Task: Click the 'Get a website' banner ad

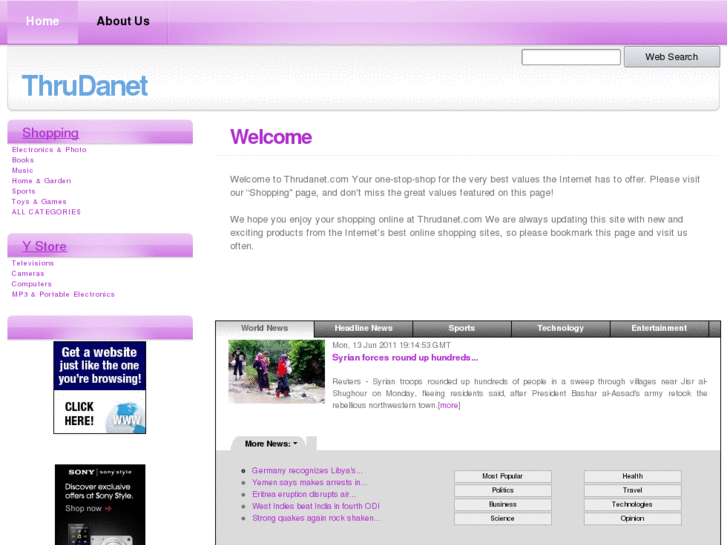Action: [100, 387]
